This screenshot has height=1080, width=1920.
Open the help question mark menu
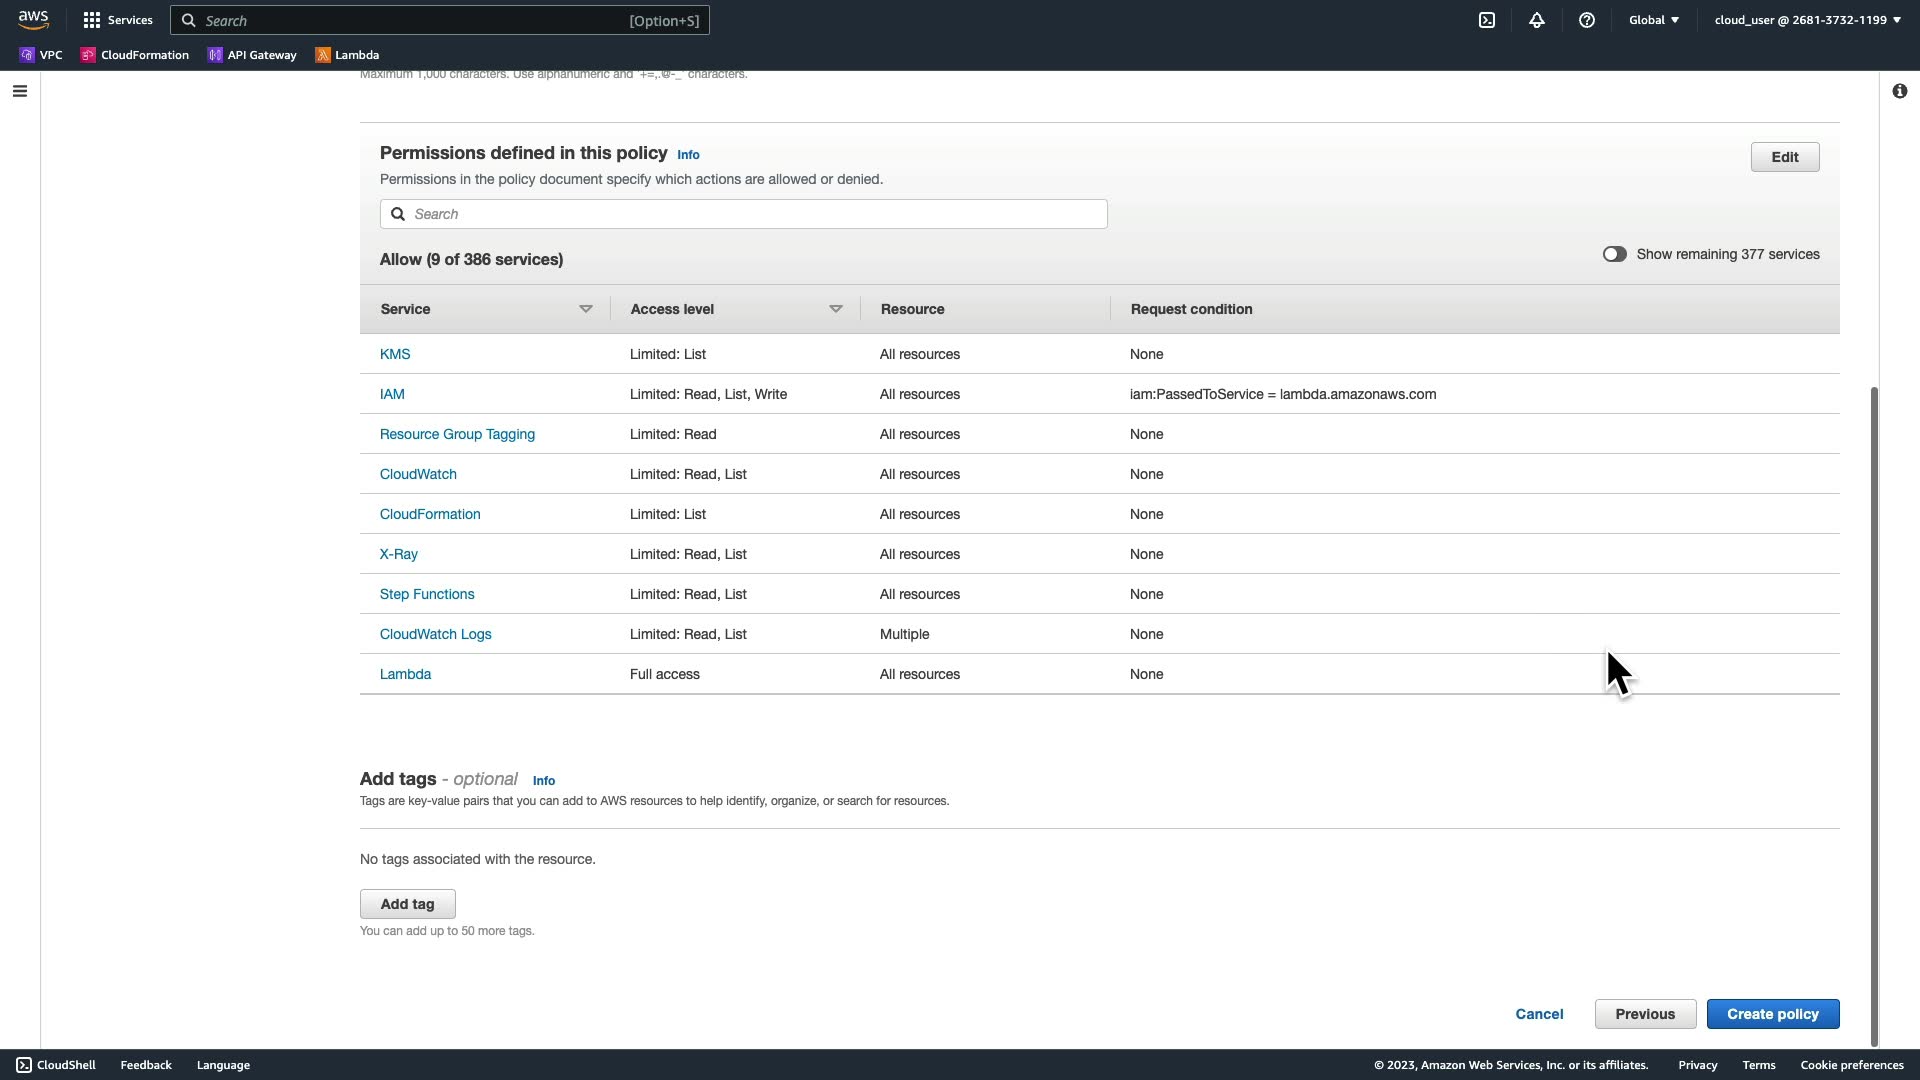point(1587,20)
